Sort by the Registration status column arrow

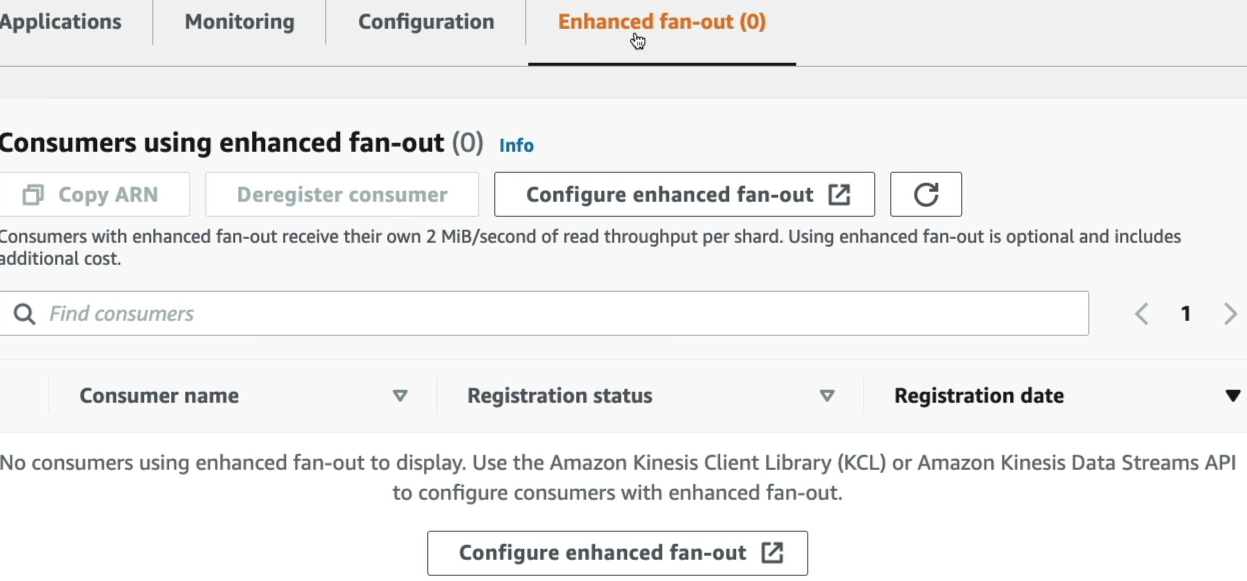point(827,396)
